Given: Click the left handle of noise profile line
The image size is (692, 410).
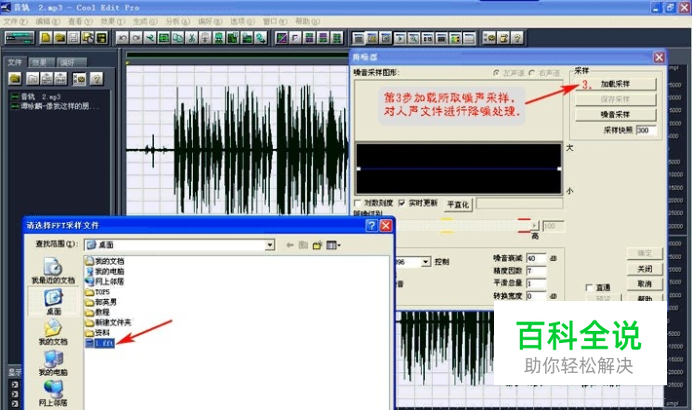Looking at the screenshot, I should coord(359,169).
